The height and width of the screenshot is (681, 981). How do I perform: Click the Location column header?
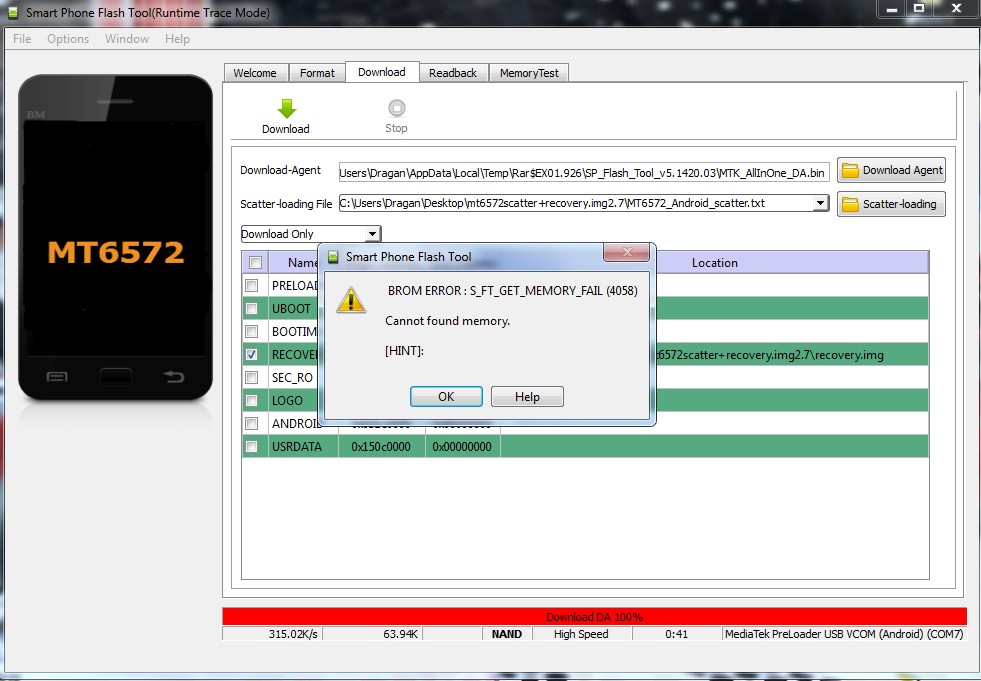[x=714, y=263]
